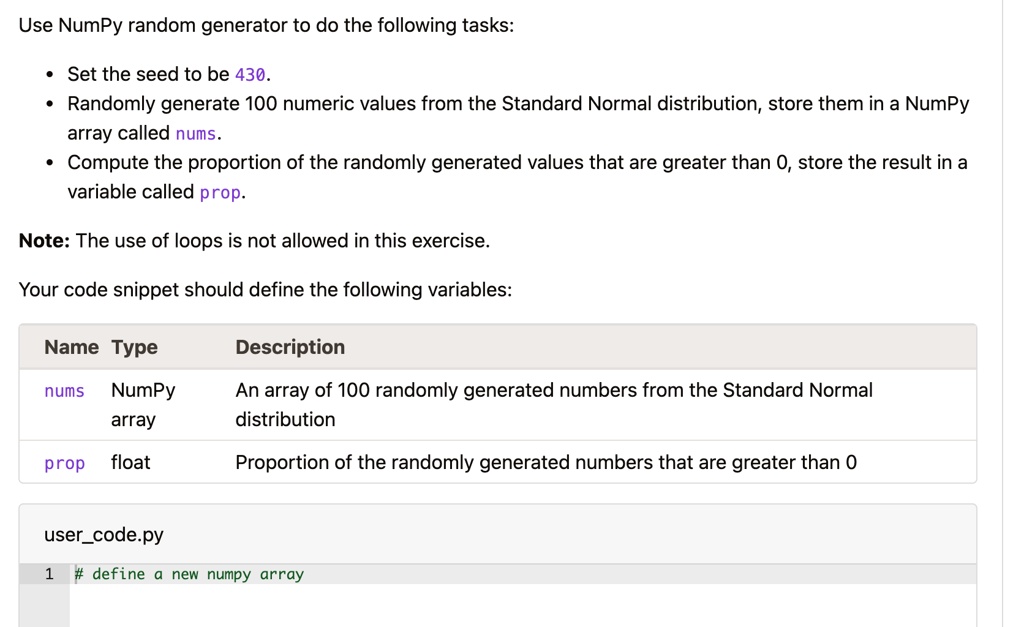Click the empty gutter below line number 1

44,605
